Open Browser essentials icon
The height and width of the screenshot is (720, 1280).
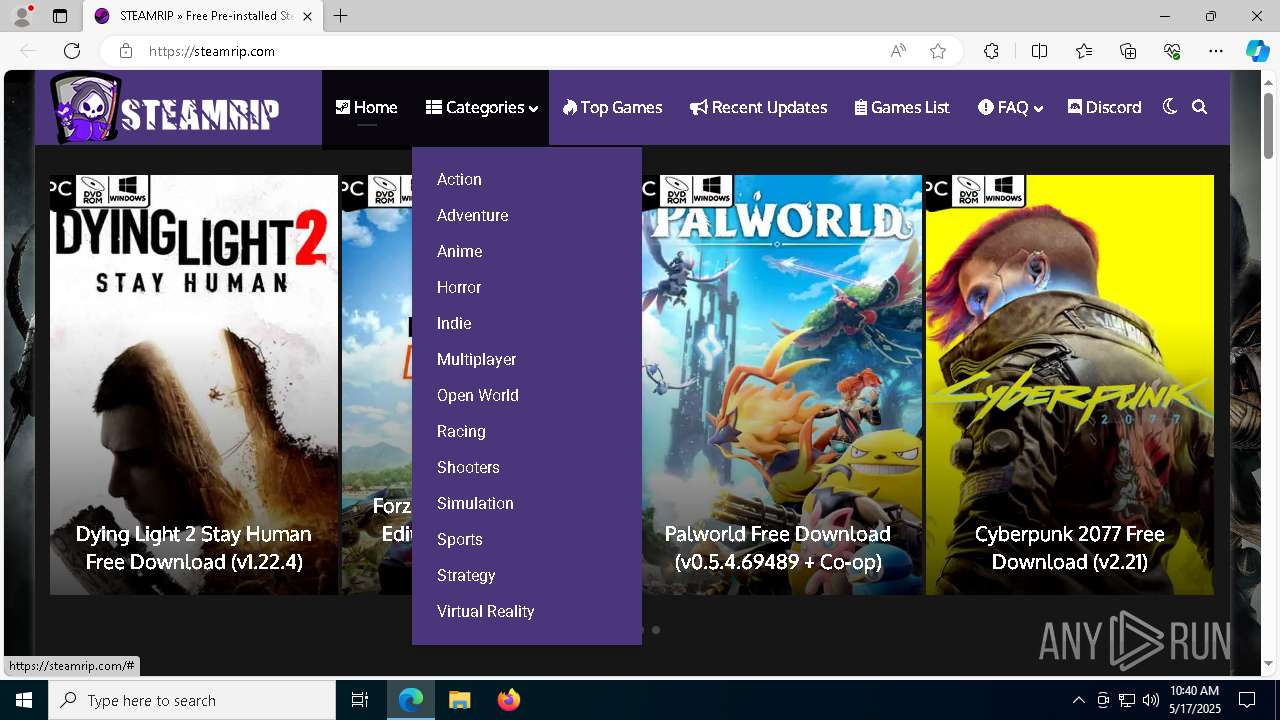pos(1173,51)
